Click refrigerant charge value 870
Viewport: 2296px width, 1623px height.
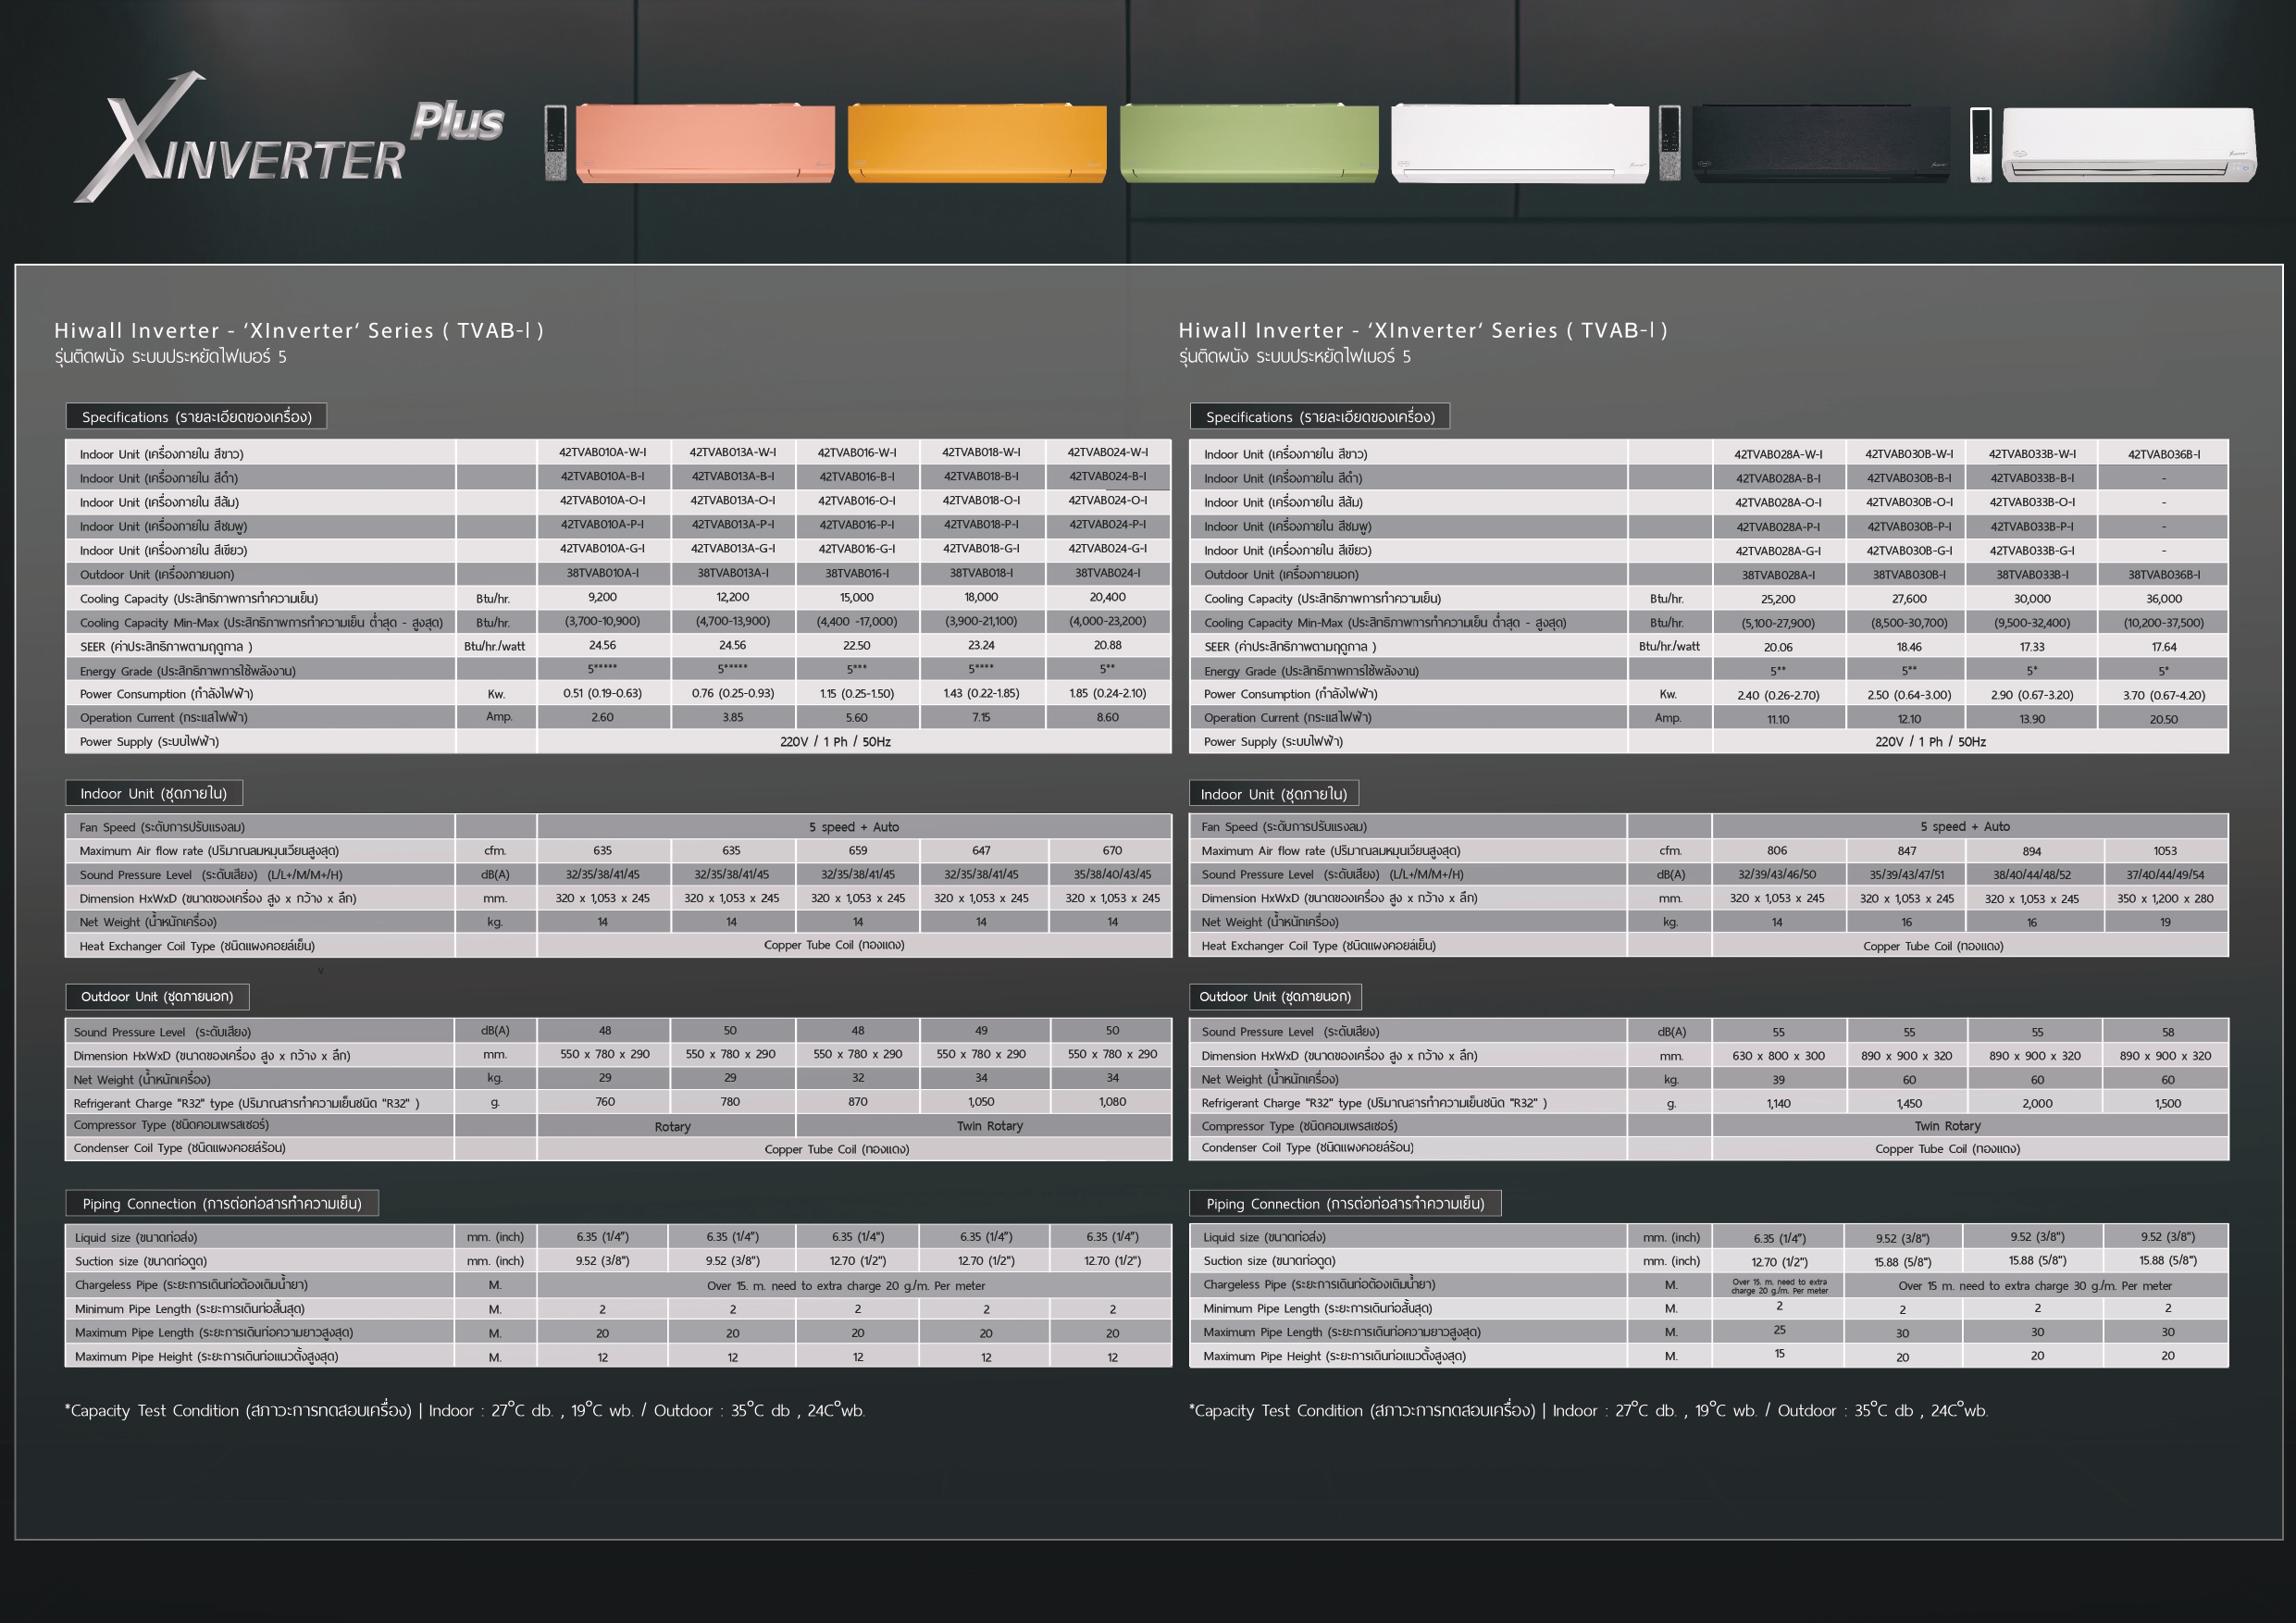858,1102
